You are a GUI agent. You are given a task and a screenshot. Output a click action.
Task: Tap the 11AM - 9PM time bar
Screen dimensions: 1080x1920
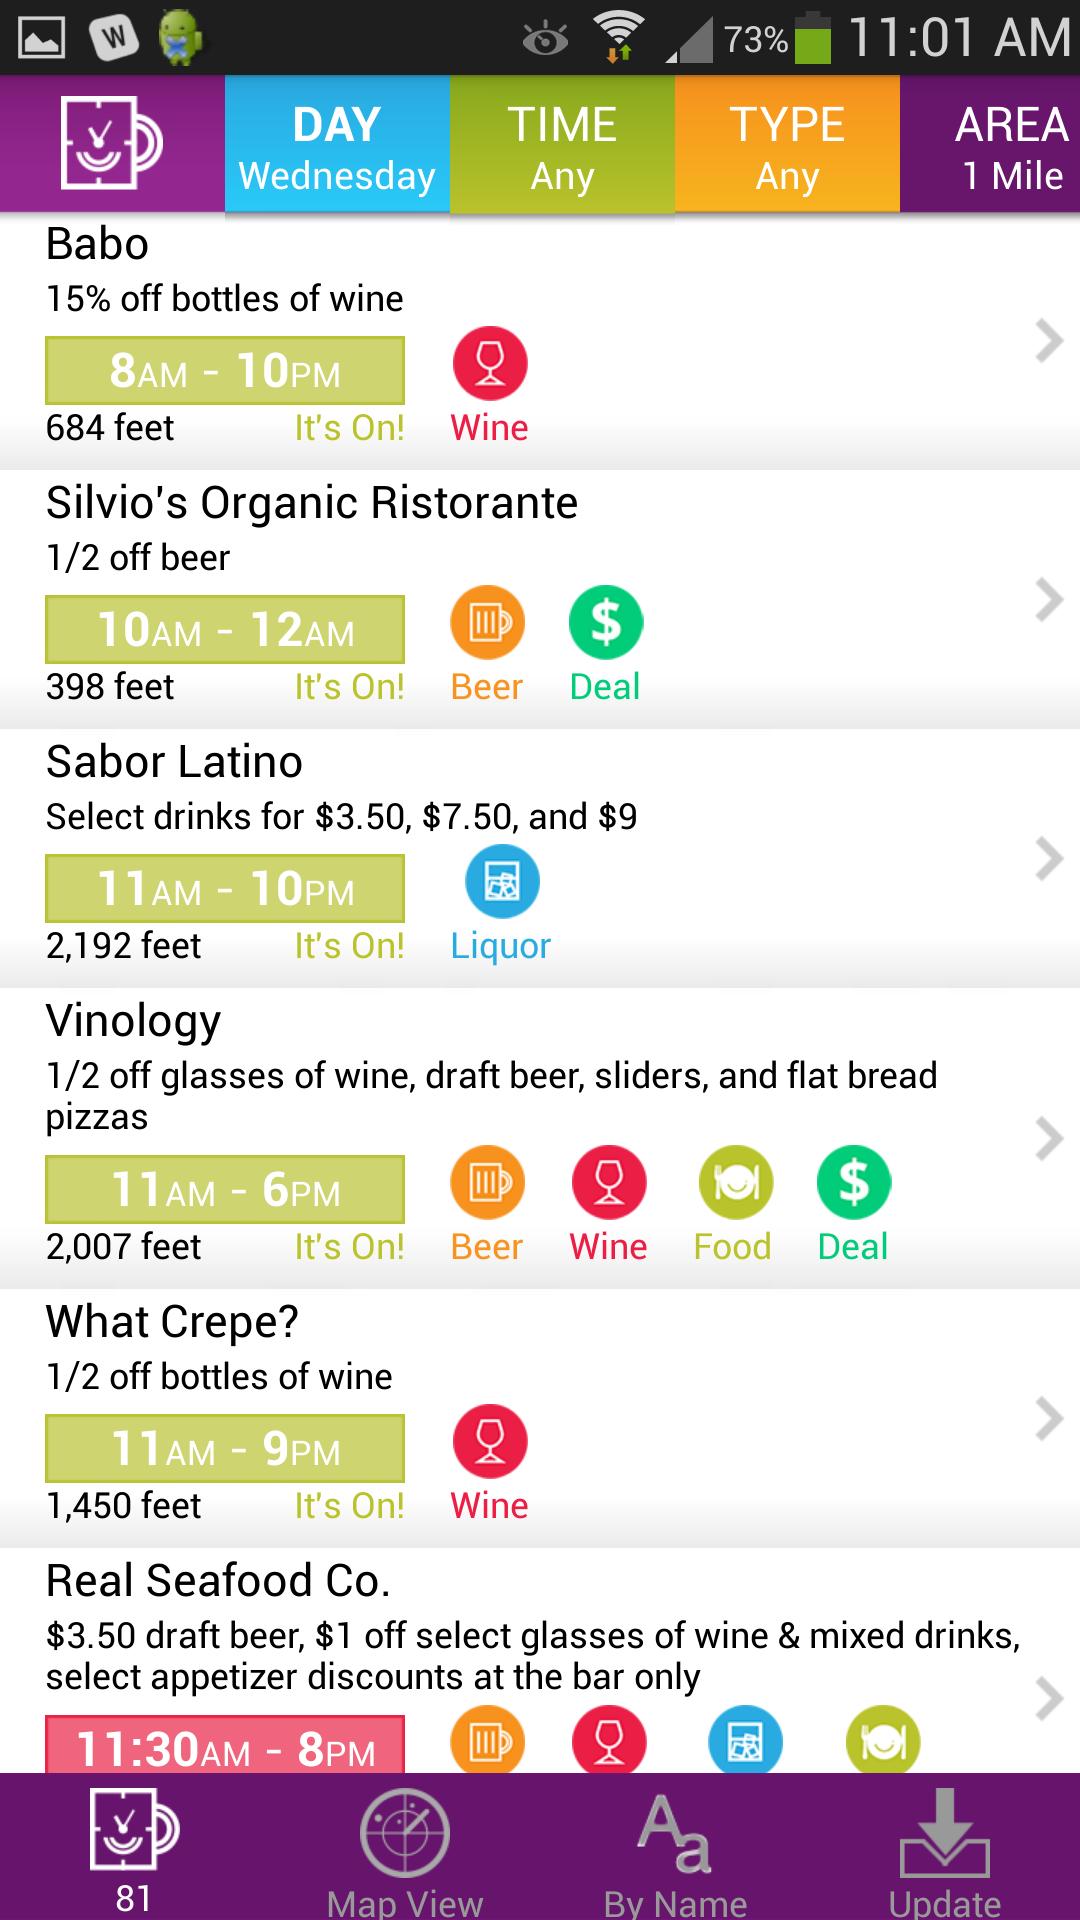point(225,1448)
